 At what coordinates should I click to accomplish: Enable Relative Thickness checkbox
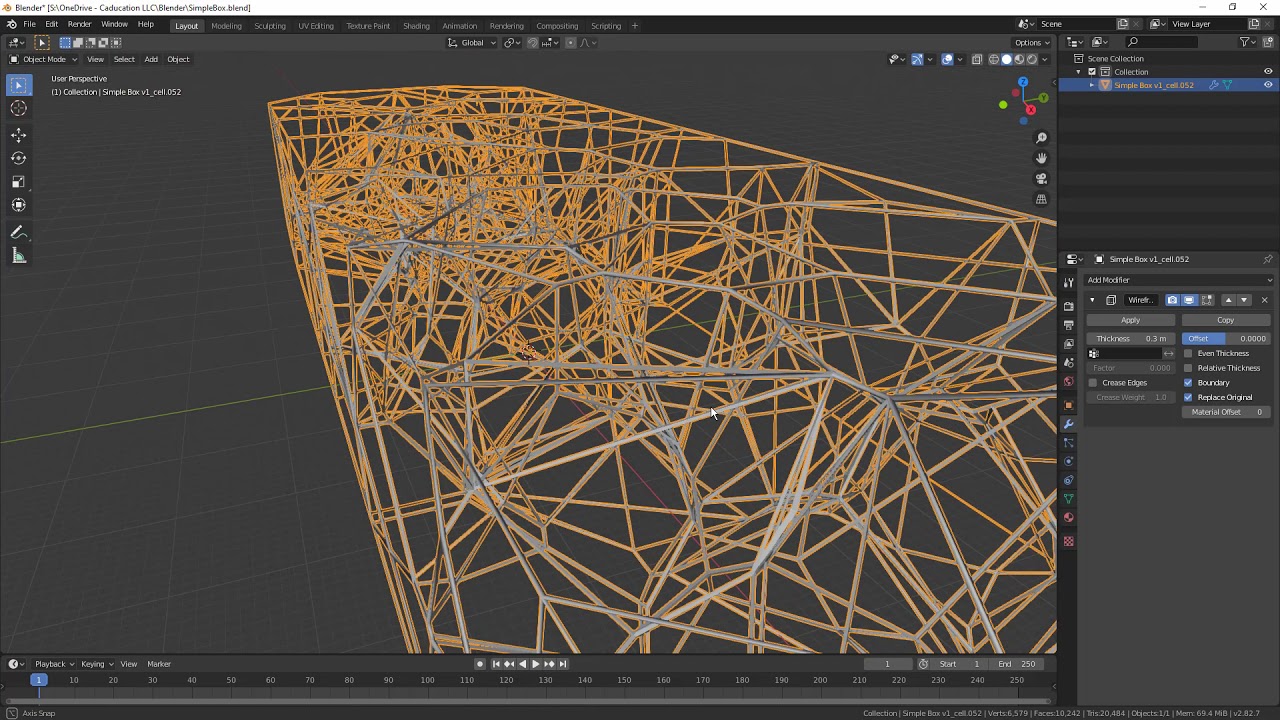(x=1188, y=368)
